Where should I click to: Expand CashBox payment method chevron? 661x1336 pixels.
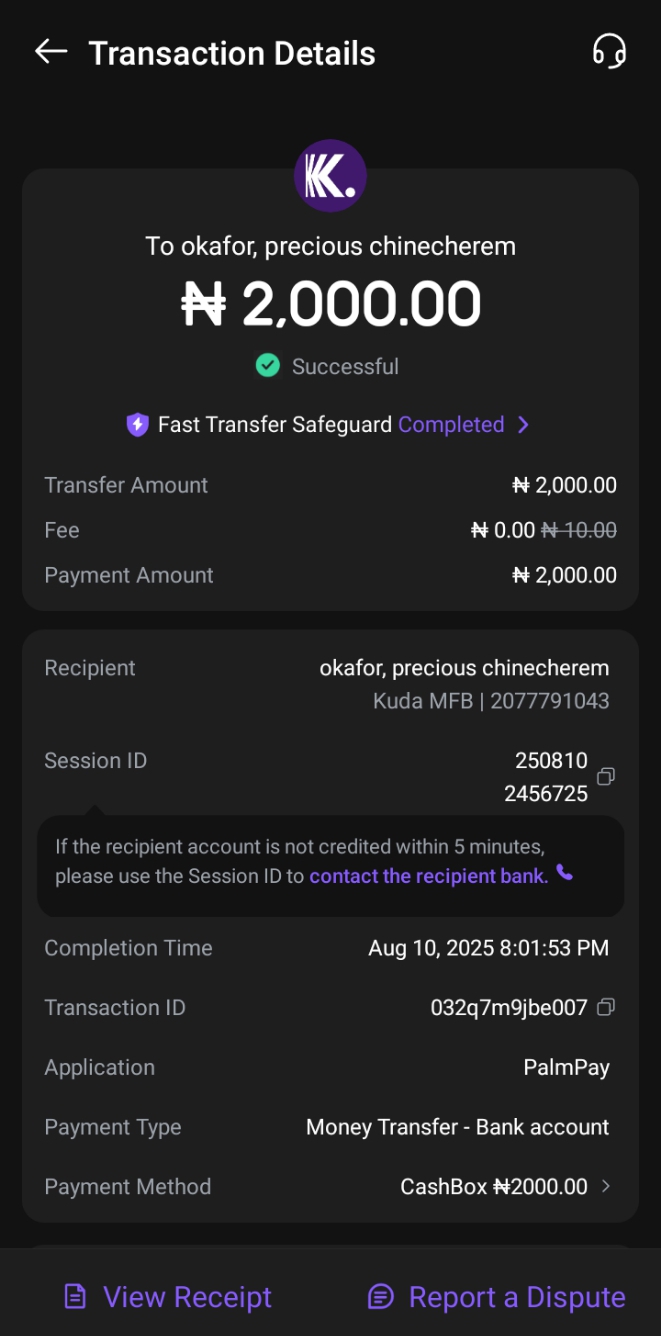pos(605,1187)
